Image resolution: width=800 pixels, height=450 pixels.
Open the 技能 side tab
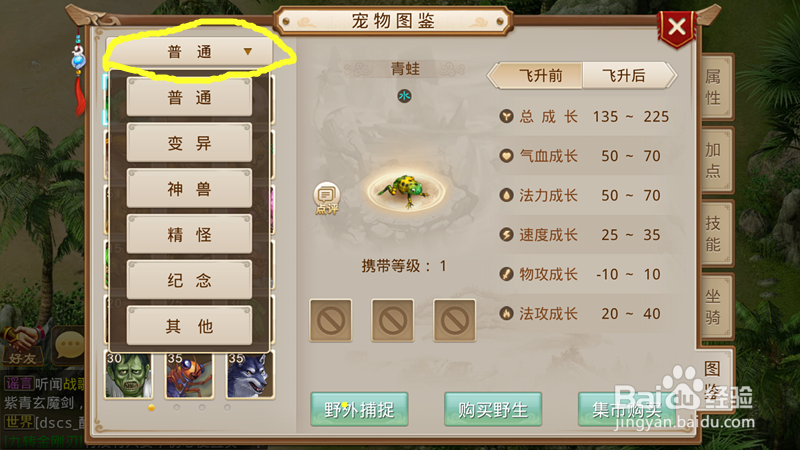click(714, 233)
